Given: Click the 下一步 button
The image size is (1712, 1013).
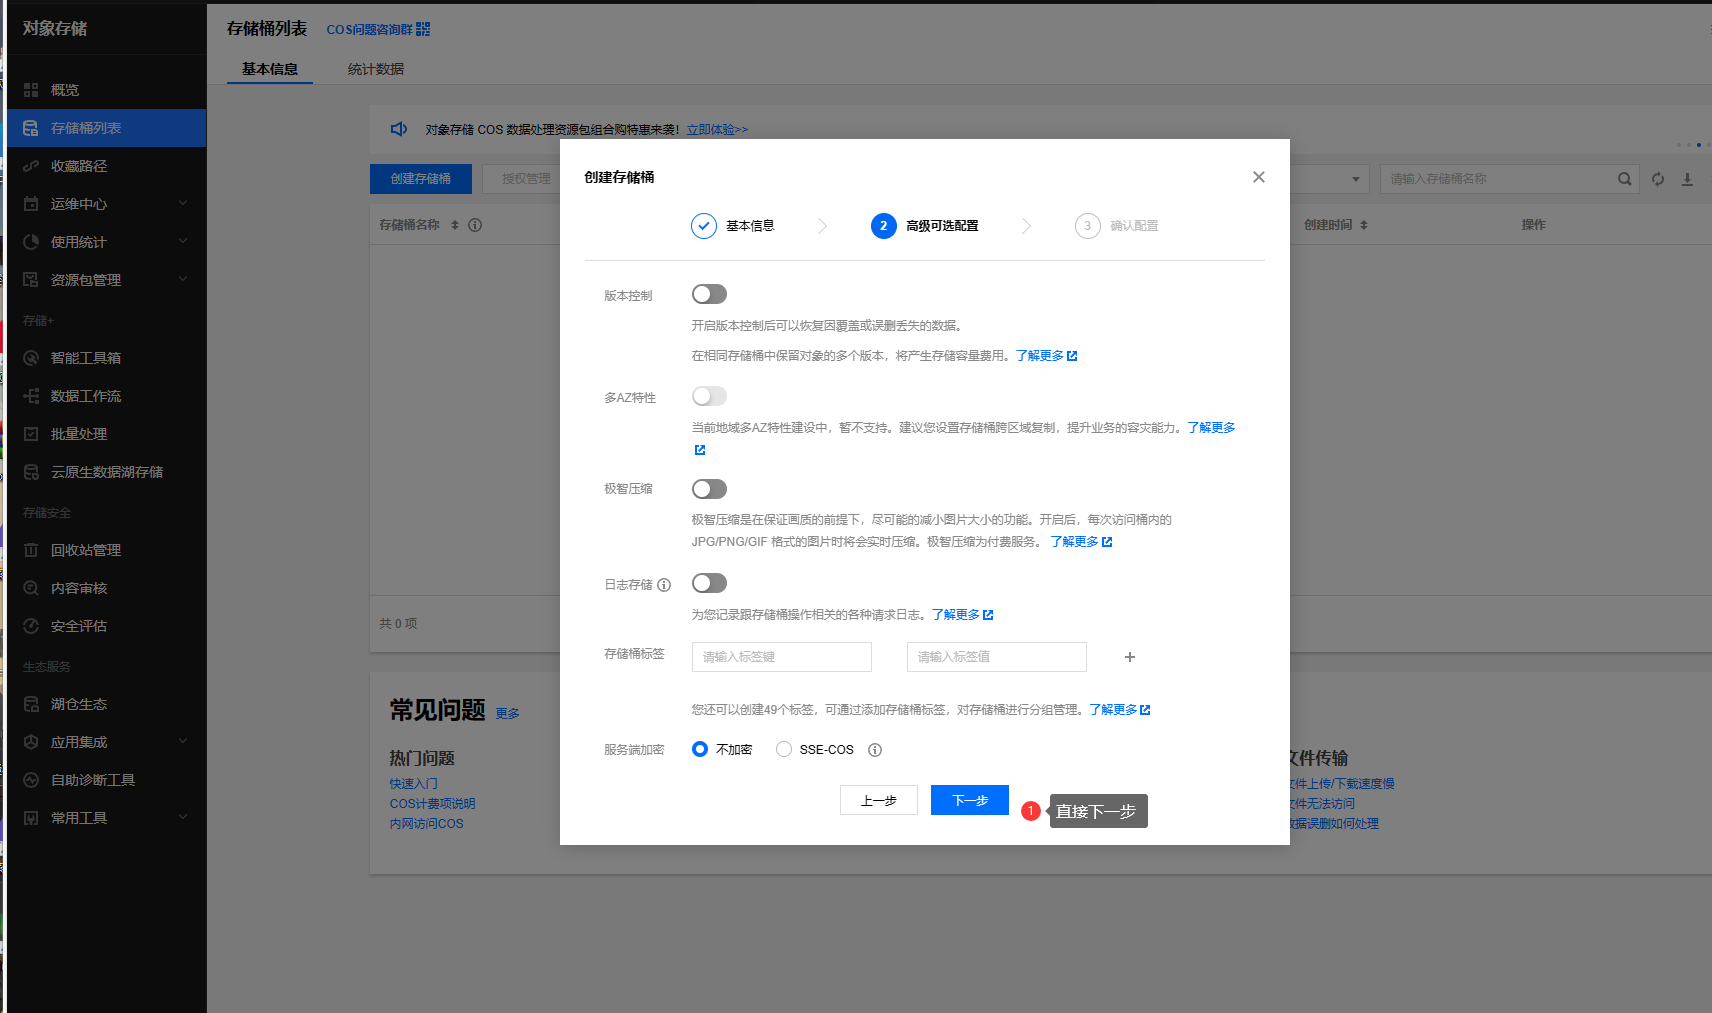Looking at the screenshot, I should pyautogui.click(x=969, y=800).
